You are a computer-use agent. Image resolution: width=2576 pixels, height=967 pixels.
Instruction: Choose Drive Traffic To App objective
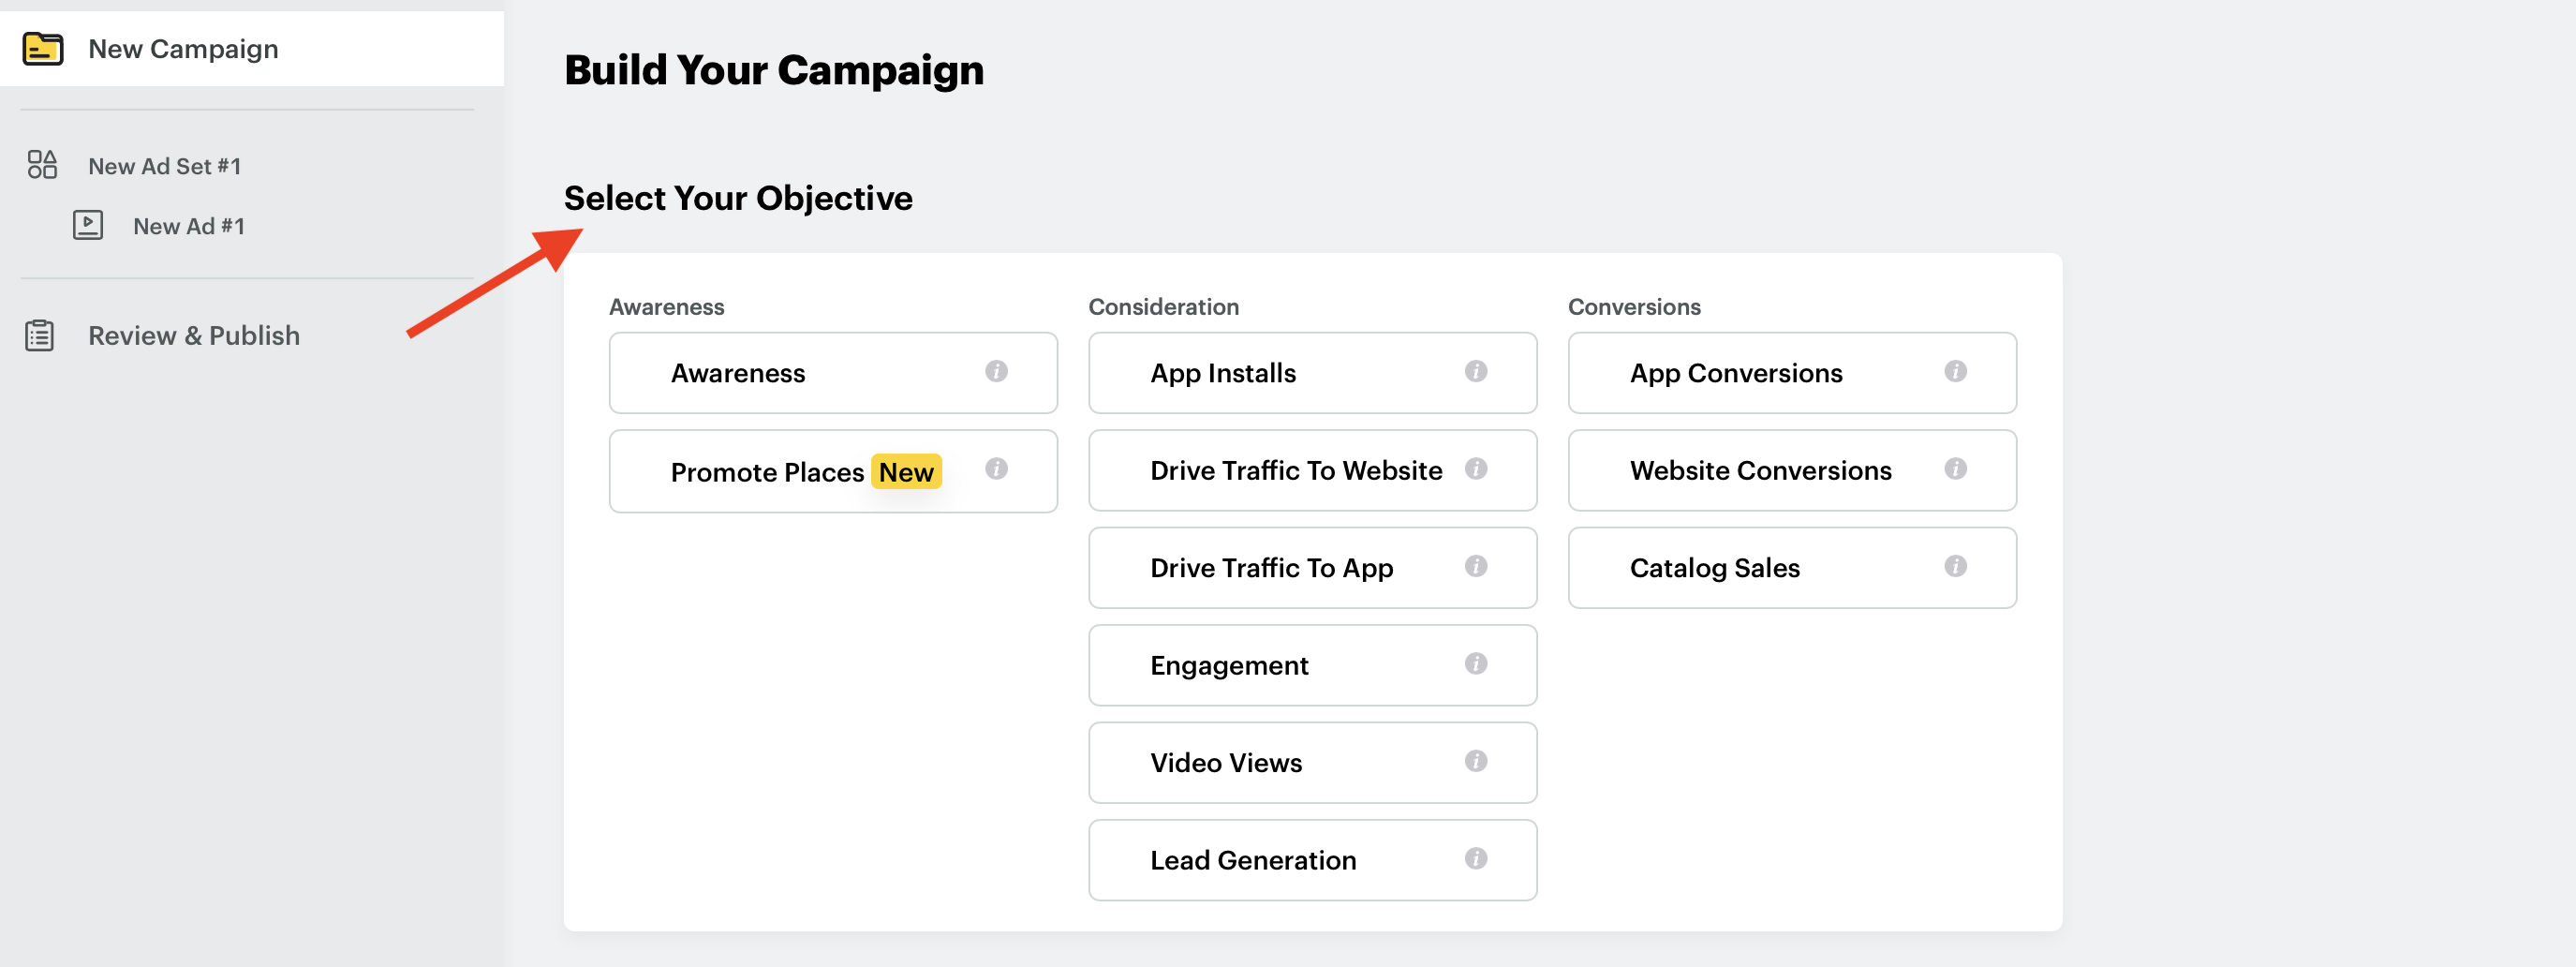pyautogui.click(x=1313, y=568)
